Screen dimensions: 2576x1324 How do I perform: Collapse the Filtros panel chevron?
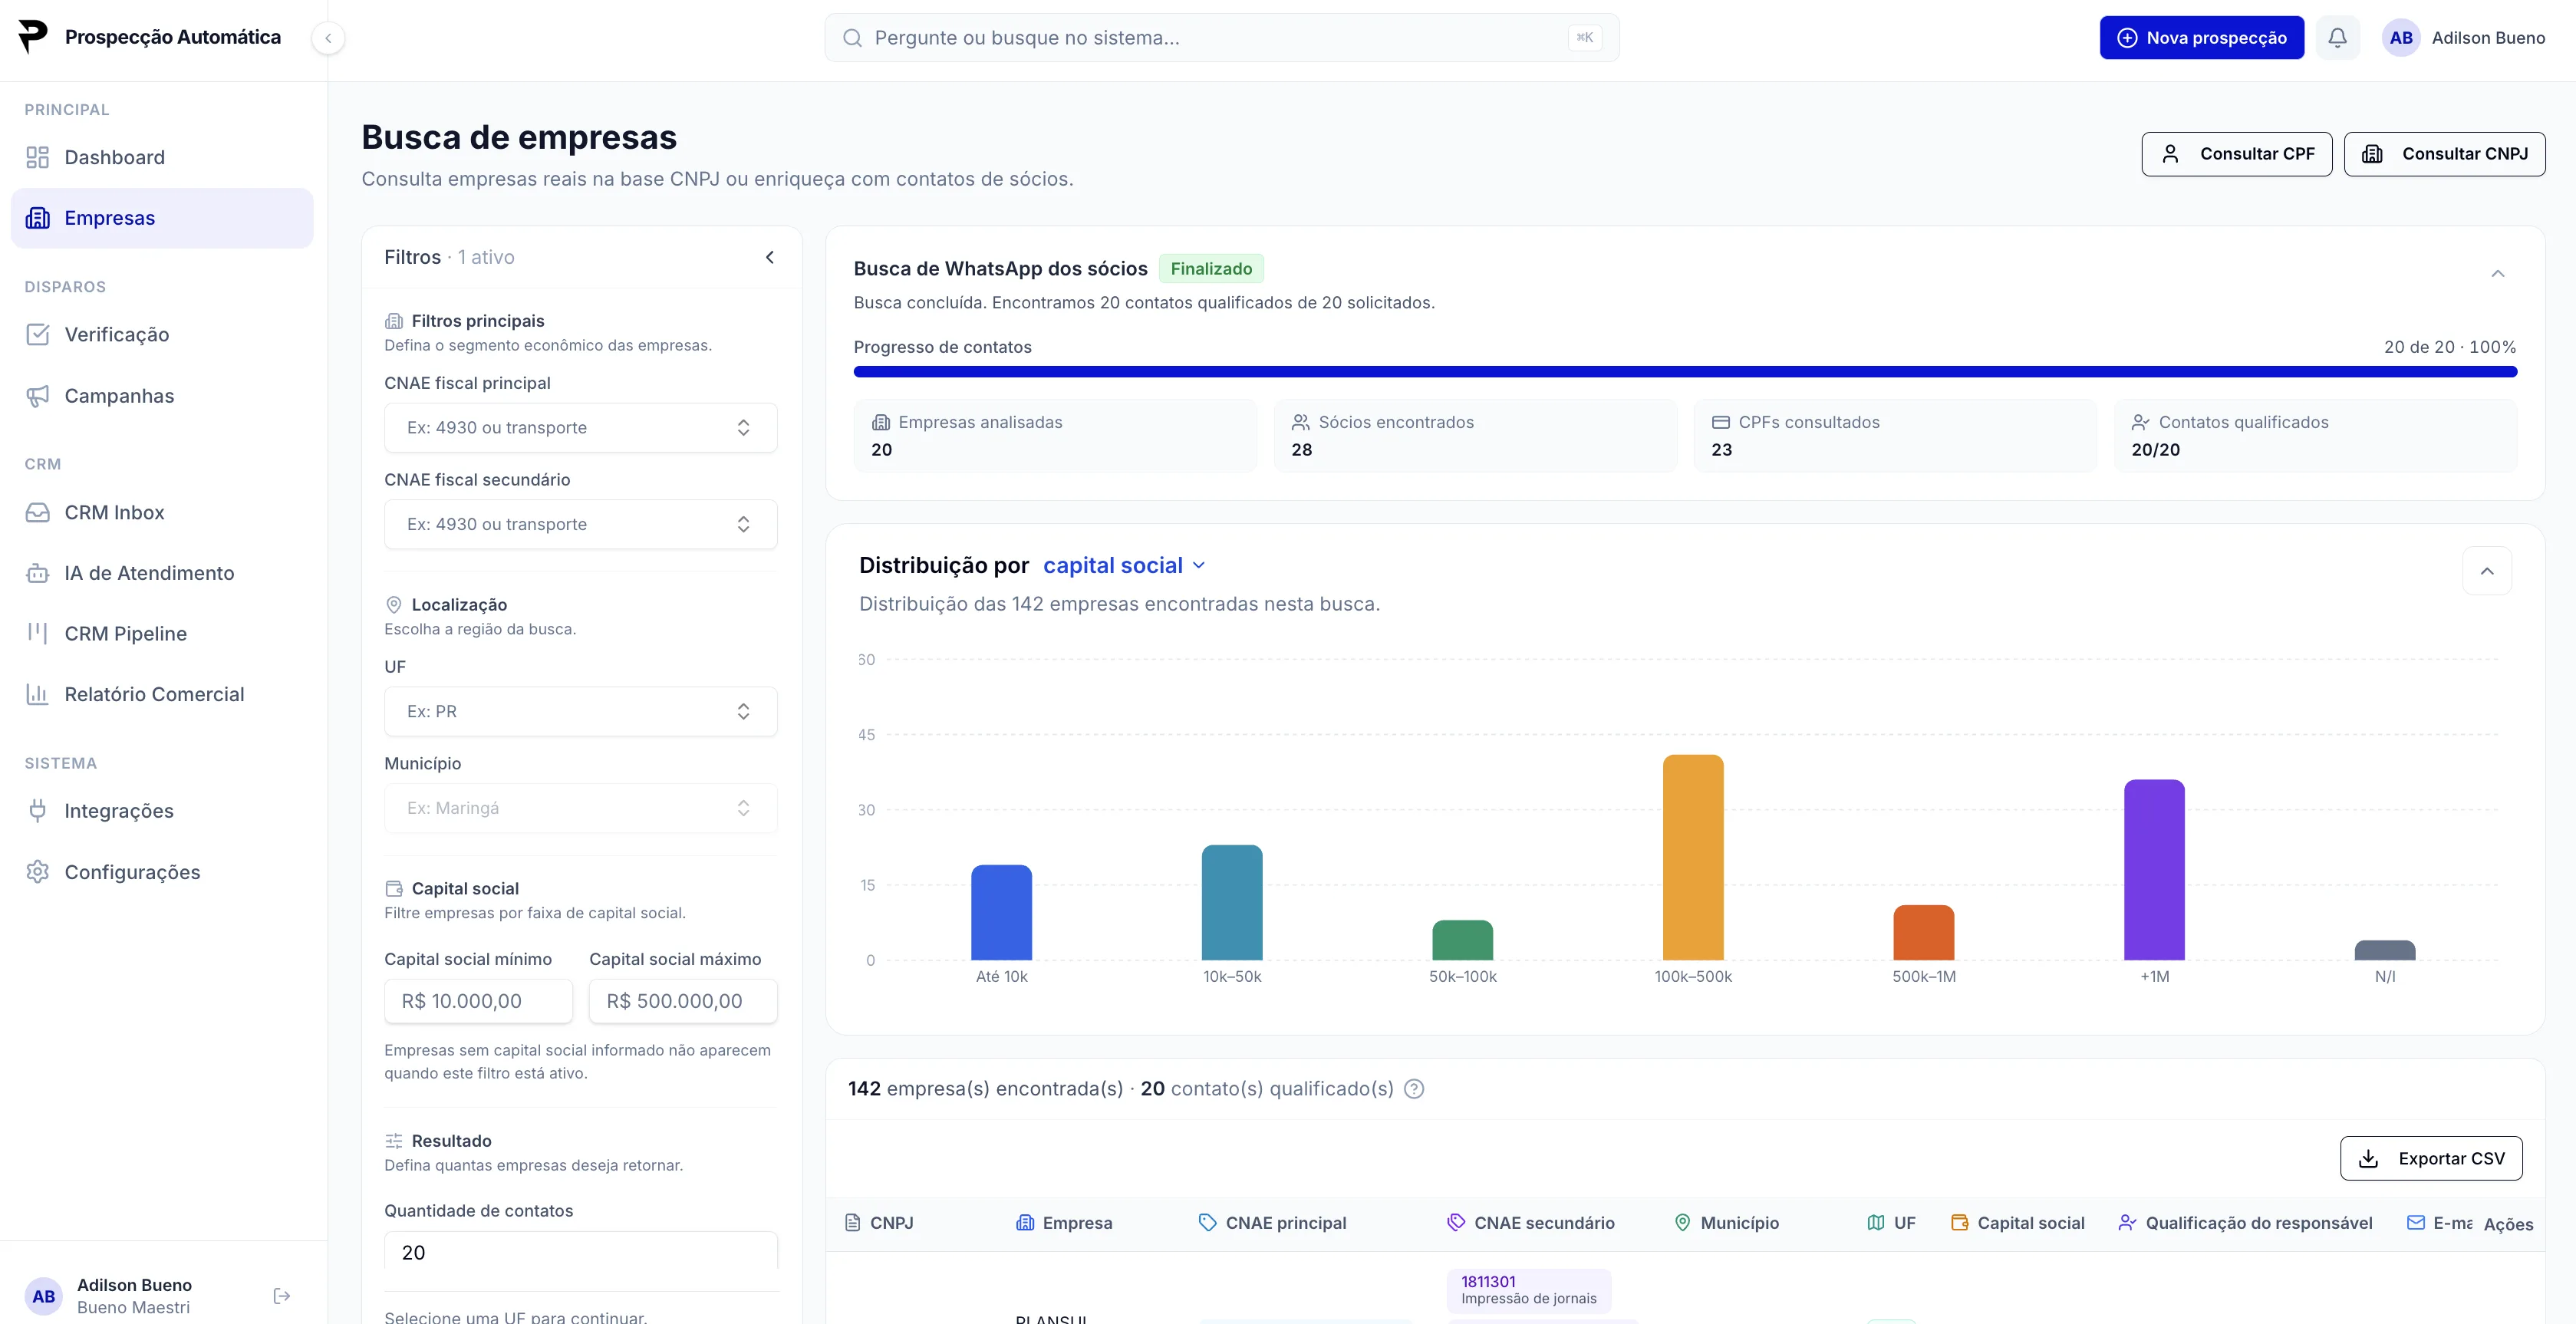770,257
